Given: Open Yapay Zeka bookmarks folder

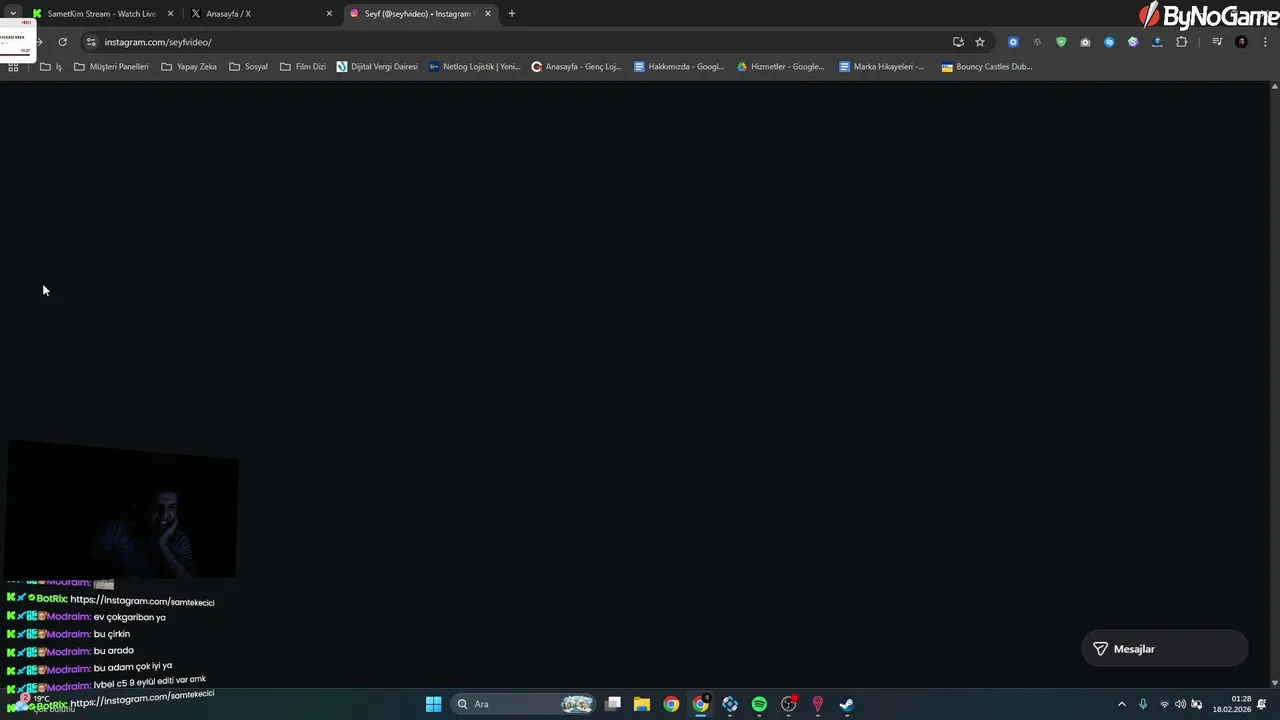Looking at the screenshot, I should pyautogui.click(x=189, y=67).
